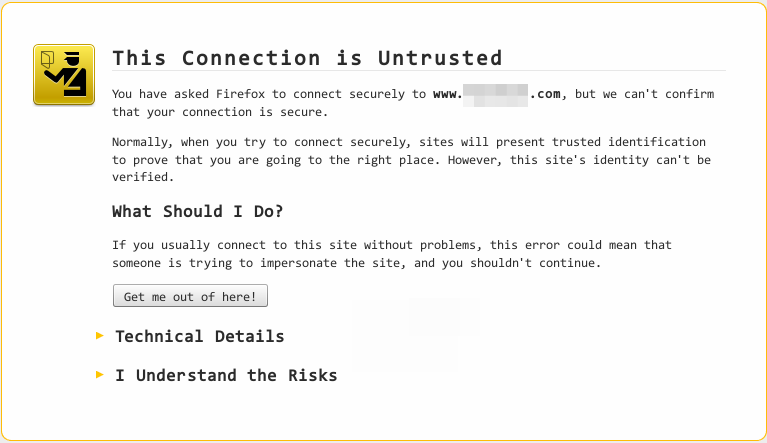Click the paragraph starting If you usually connect
767x443 pixels.
(391, 254)
